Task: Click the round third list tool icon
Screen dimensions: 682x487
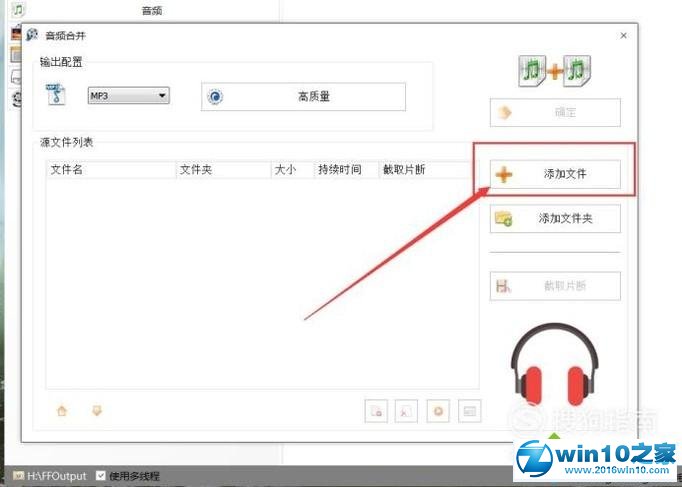Action: click(437, 411)
